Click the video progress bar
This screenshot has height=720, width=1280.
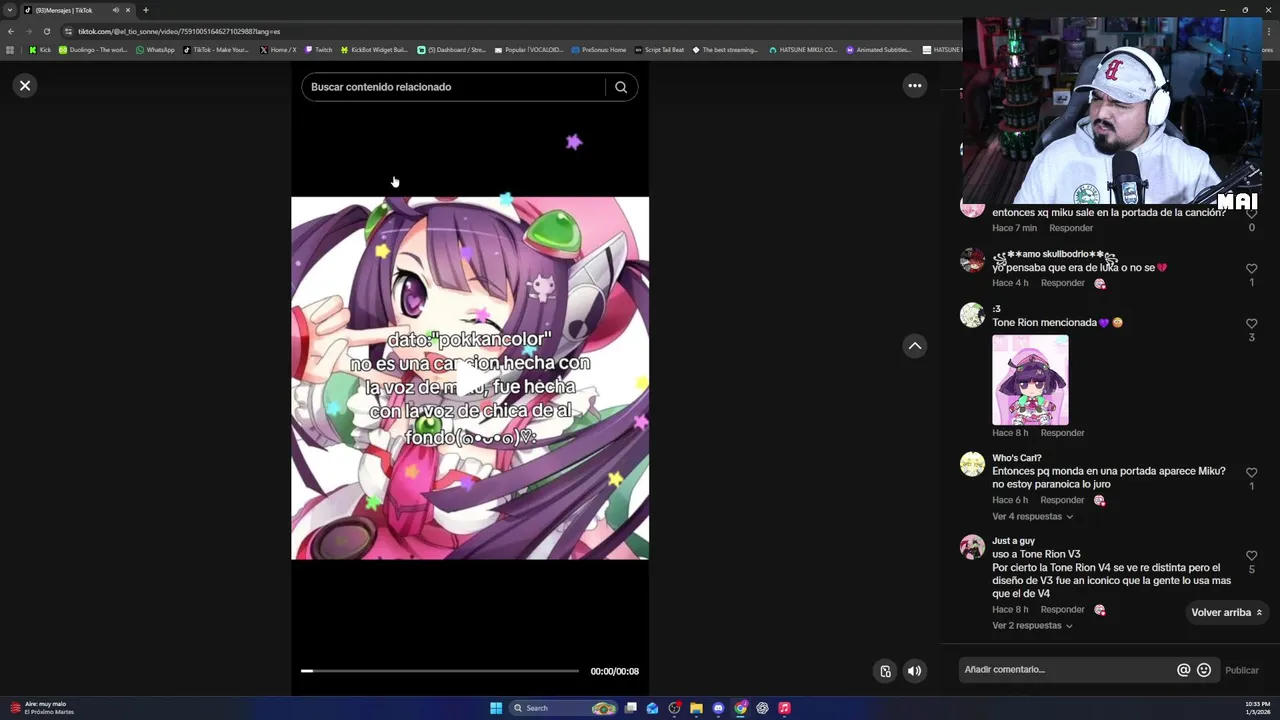click(440, 671)
